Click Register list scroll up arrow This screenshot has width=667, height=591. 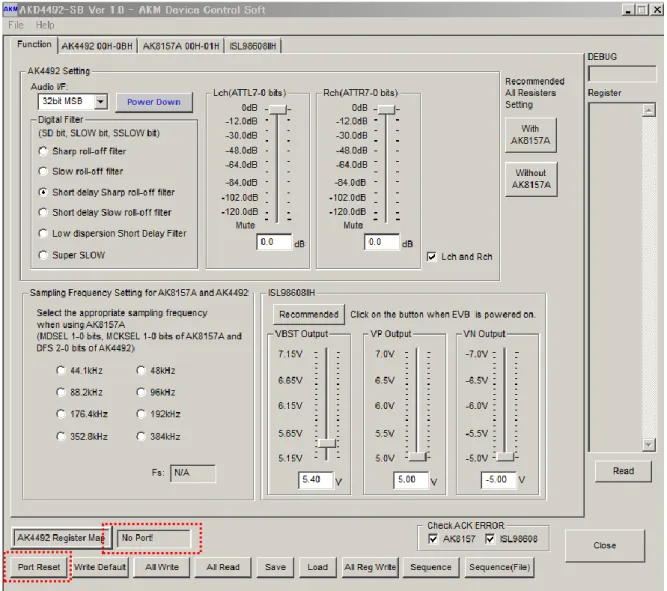click(x=648, y=110)
